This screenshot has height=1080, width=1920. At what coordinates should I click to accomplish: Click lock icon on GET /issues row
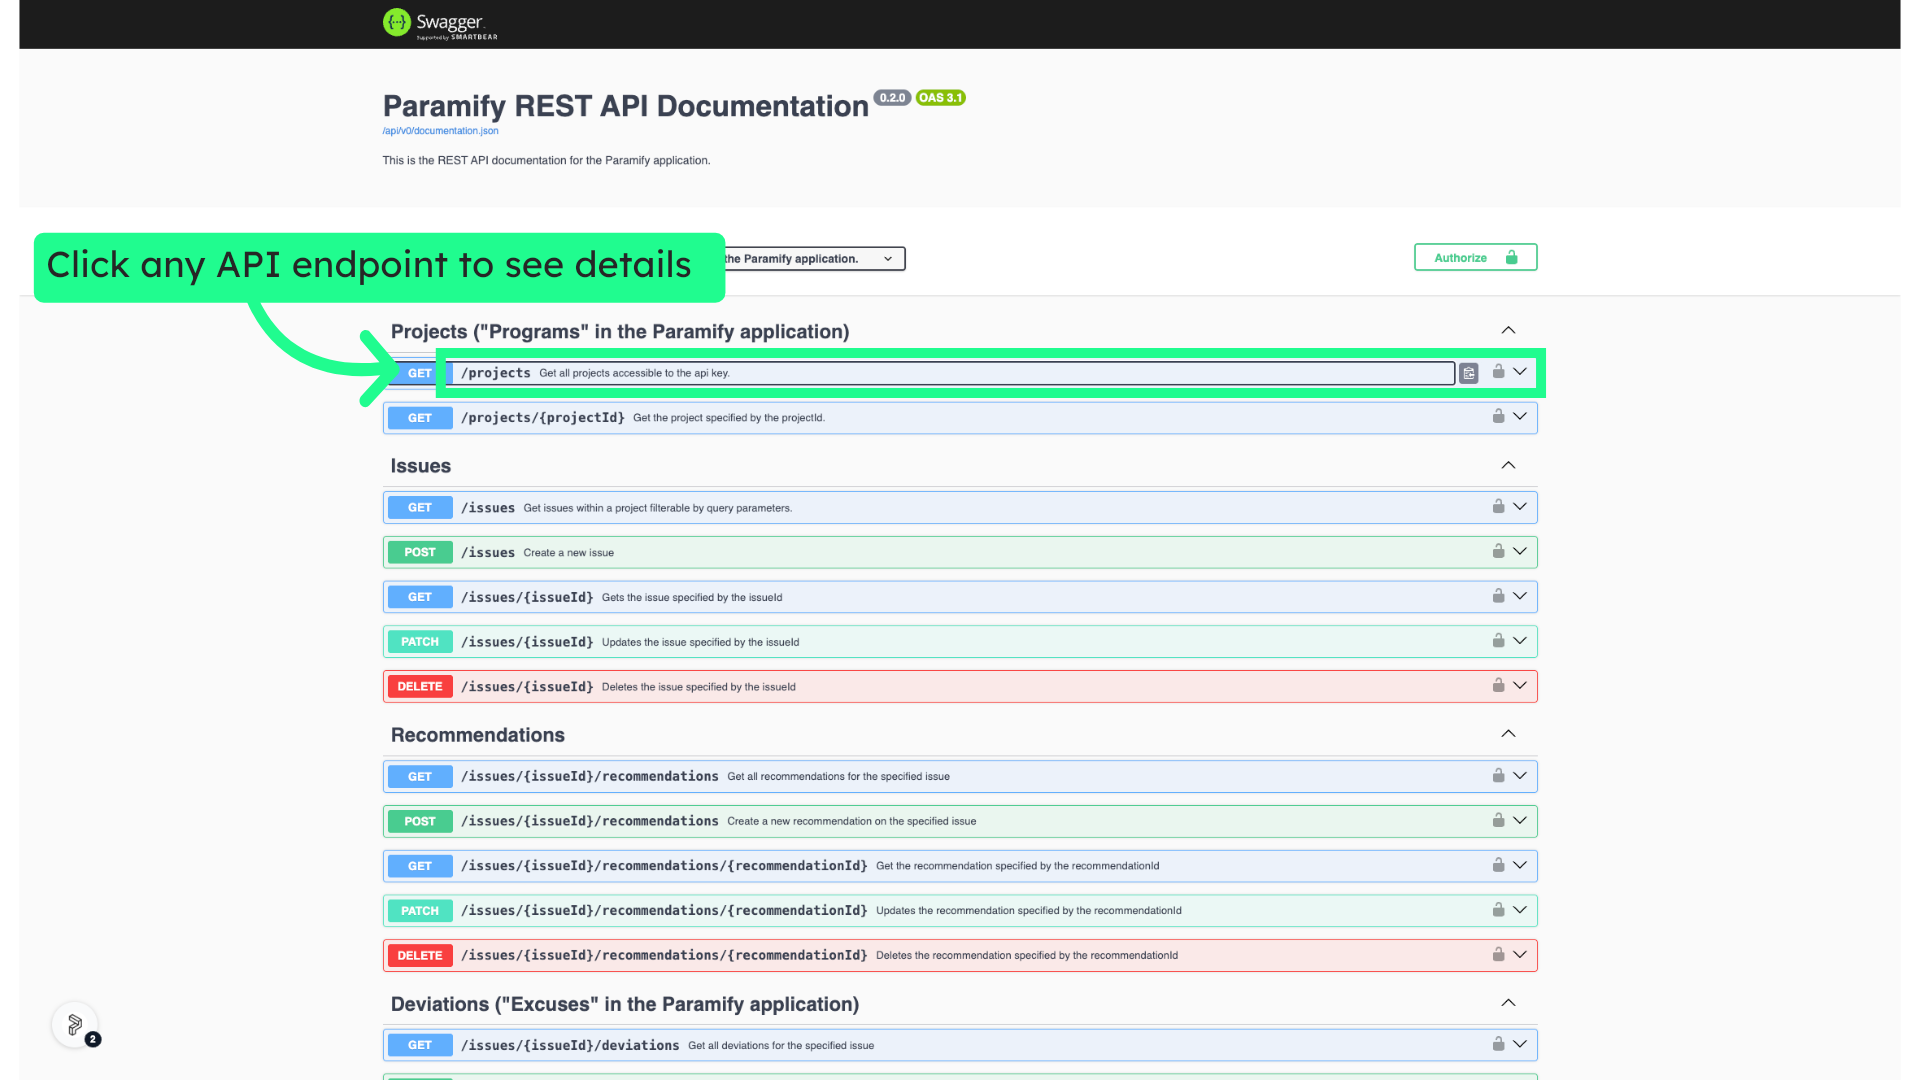[1498, 506]
